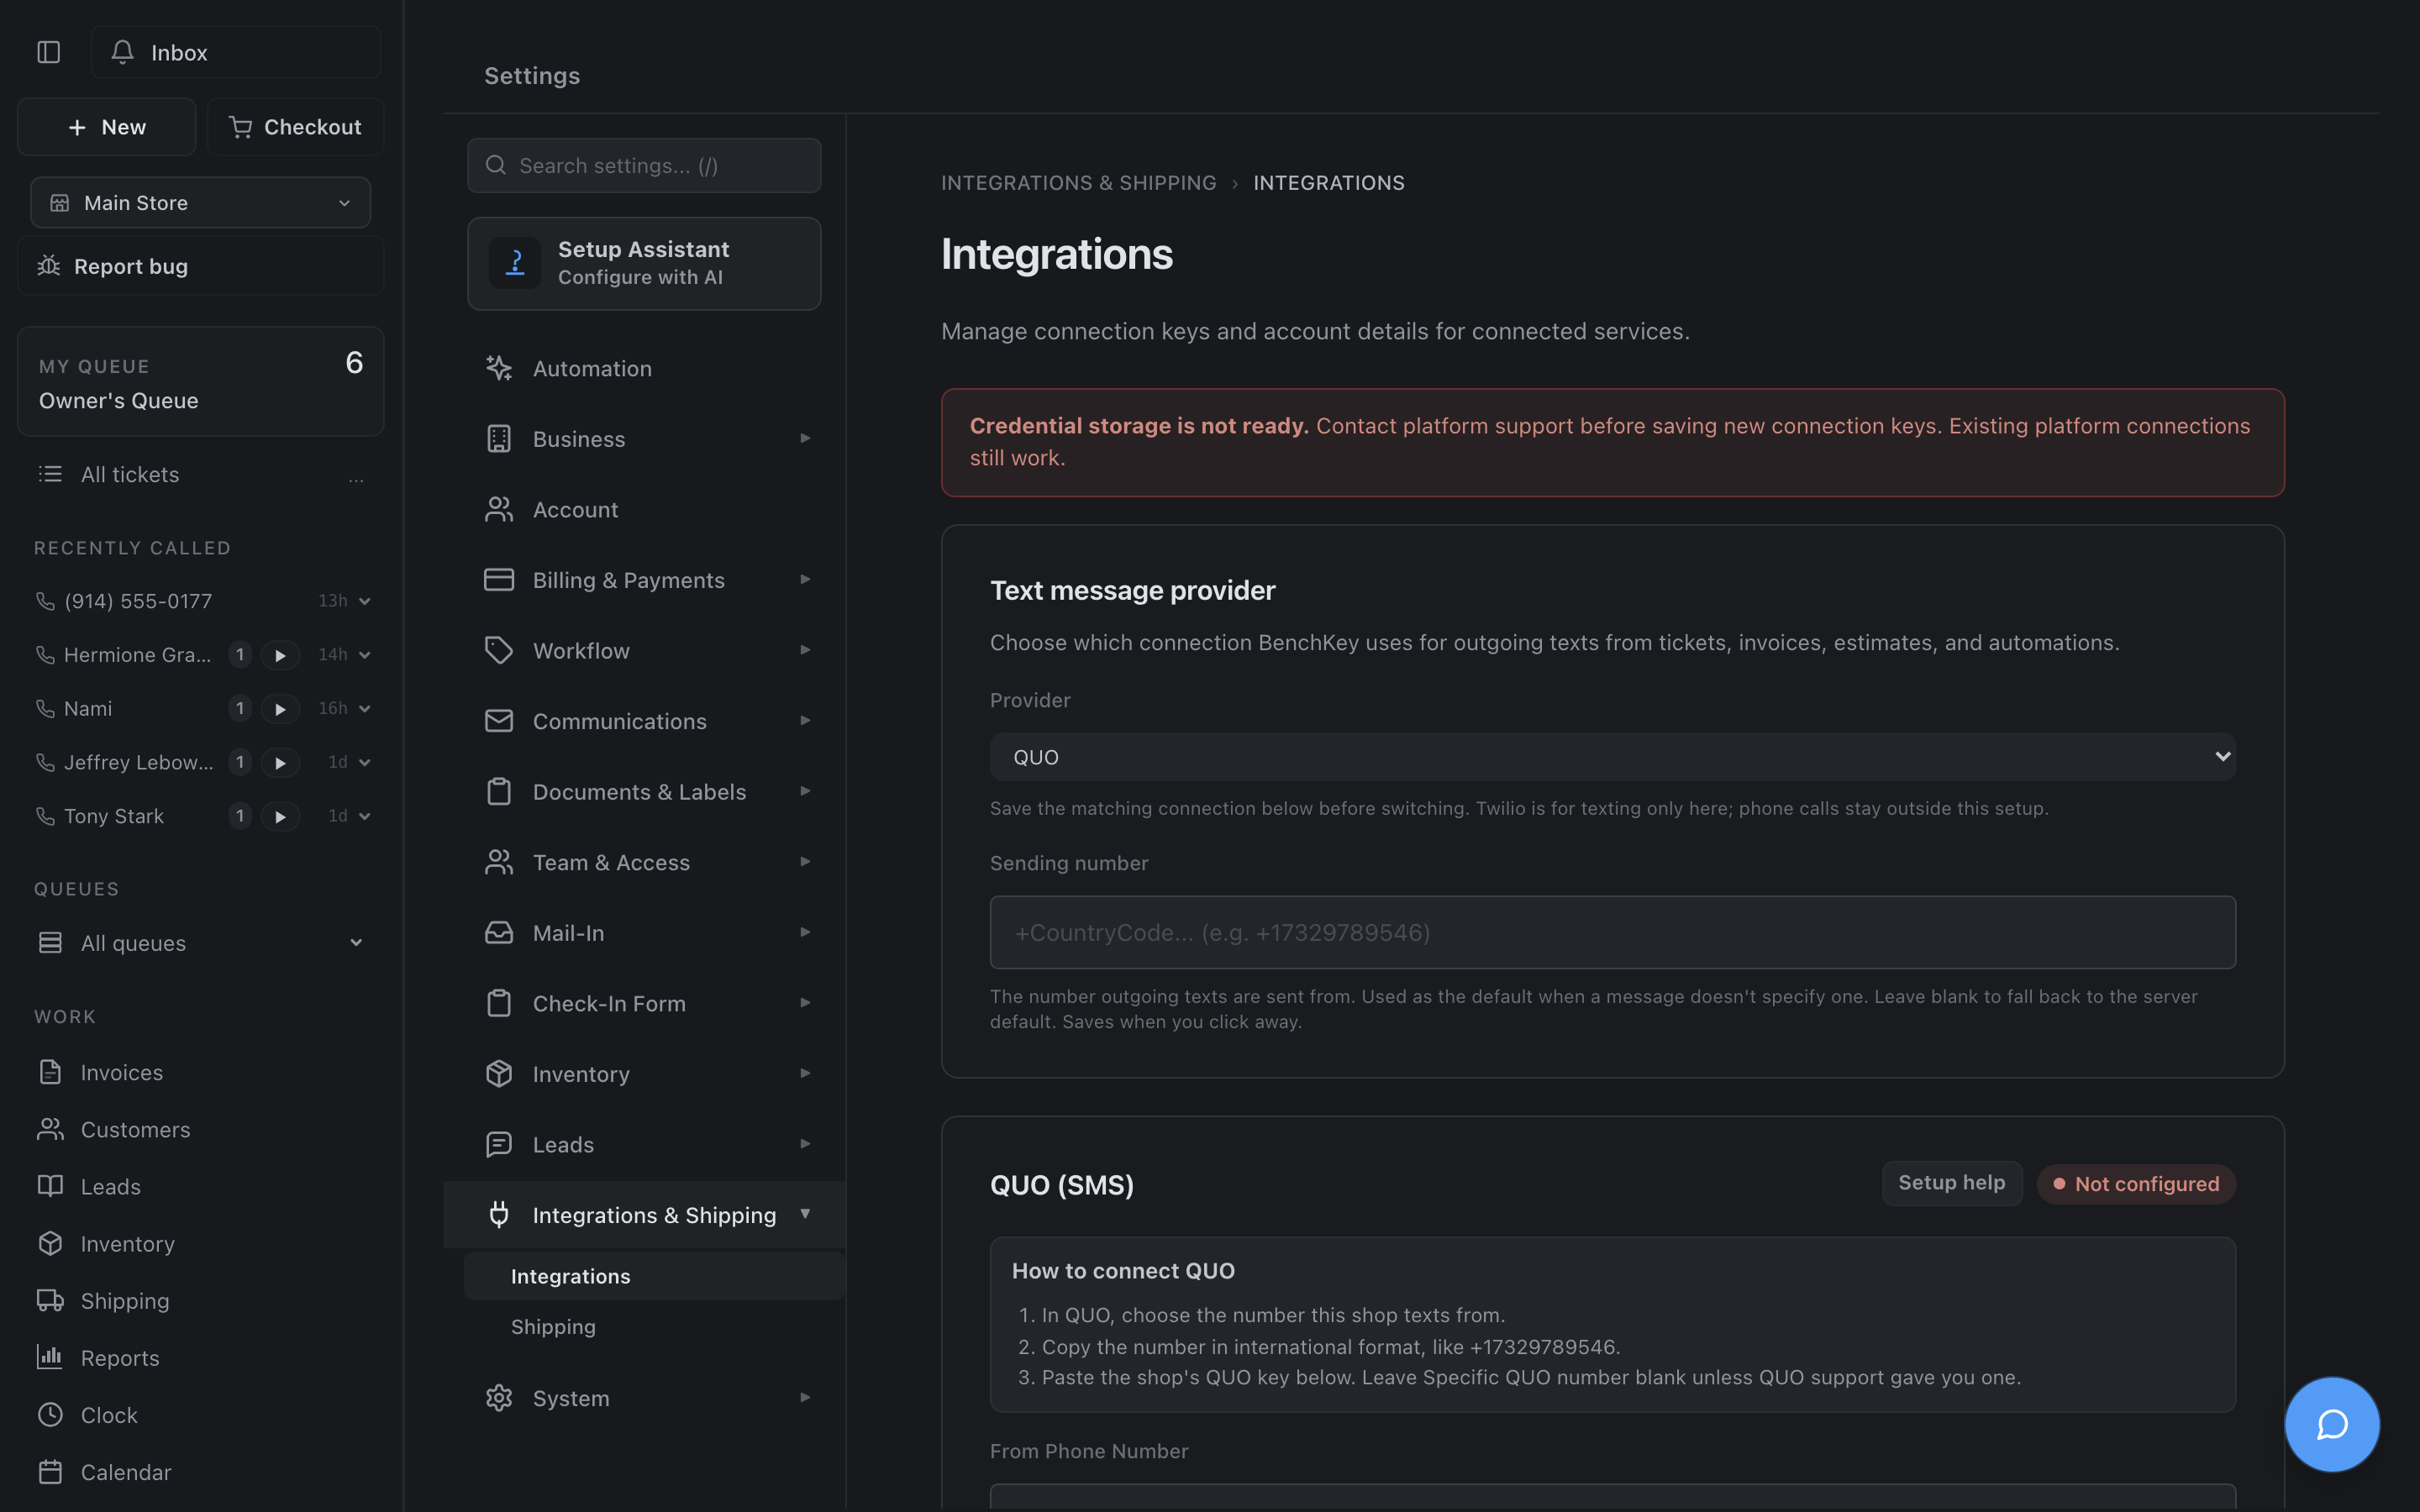2420x1512 pixels.
Task: Expand Tony Stark call entry chevron
Action: coord(365,817)
